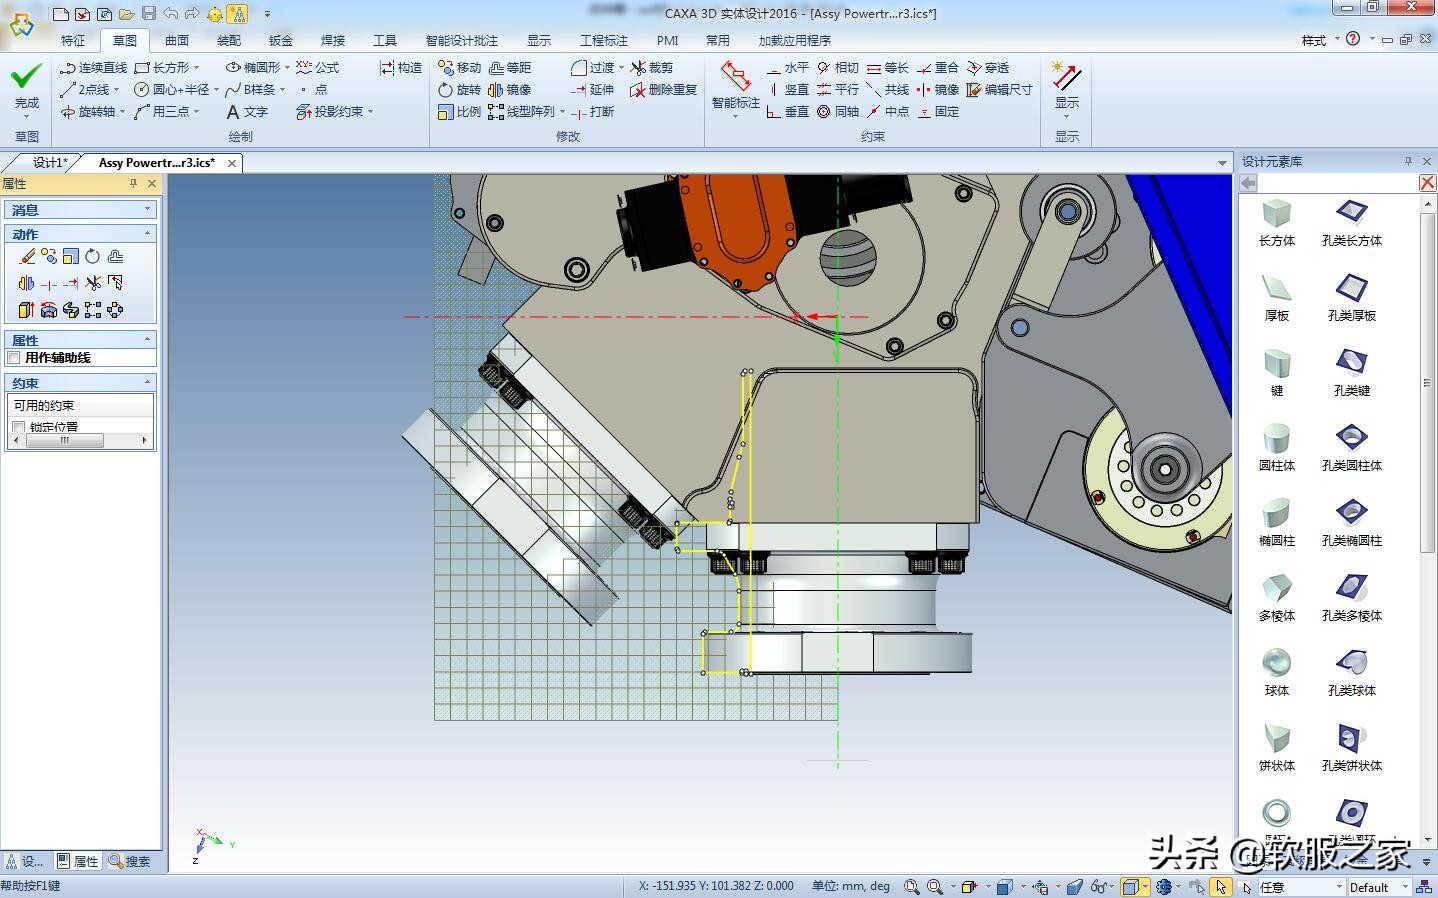The height and width of the screenshot is (898, 1438).
Task: Switch to the 设计1* document tab
Action: (x=50, y=162)
